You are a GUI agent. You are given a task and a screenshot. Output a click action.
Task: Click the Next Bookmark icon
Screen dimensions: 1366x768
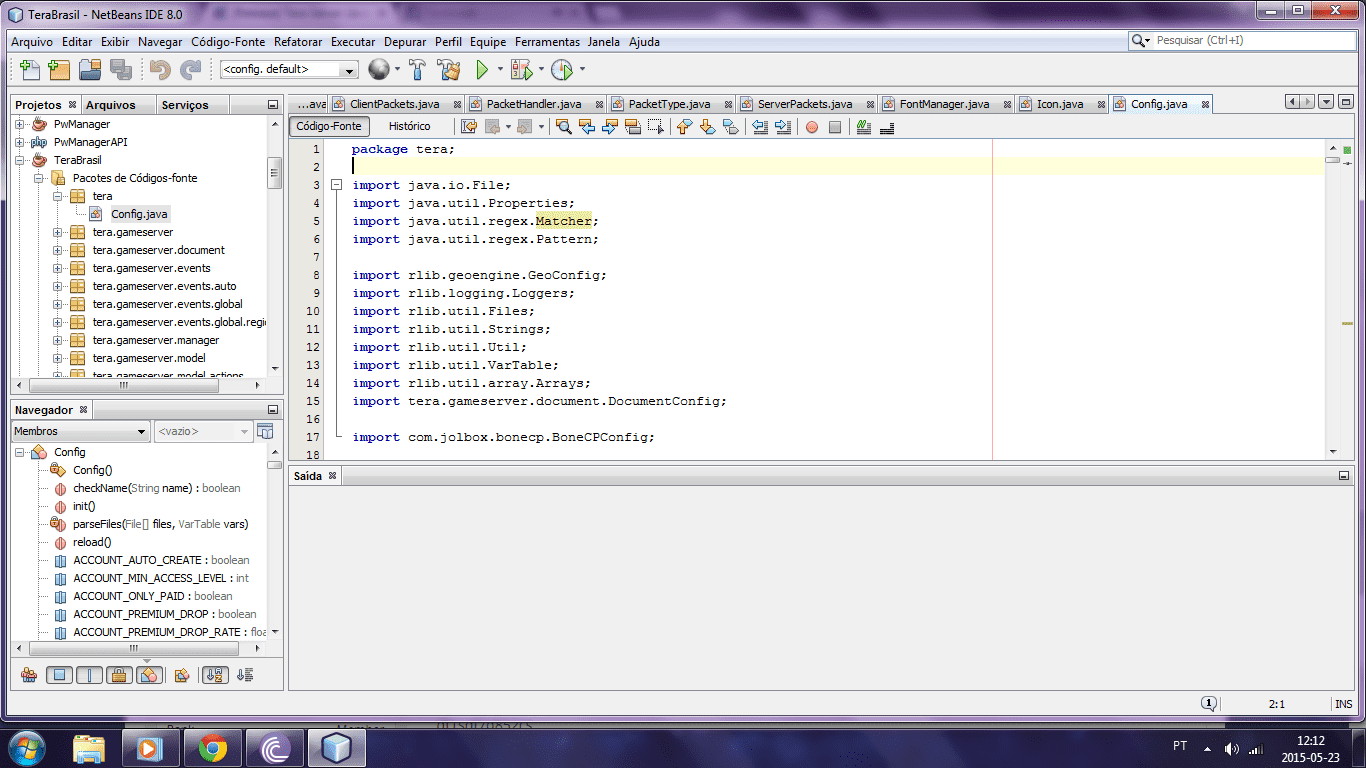click(x=707, y=127)
